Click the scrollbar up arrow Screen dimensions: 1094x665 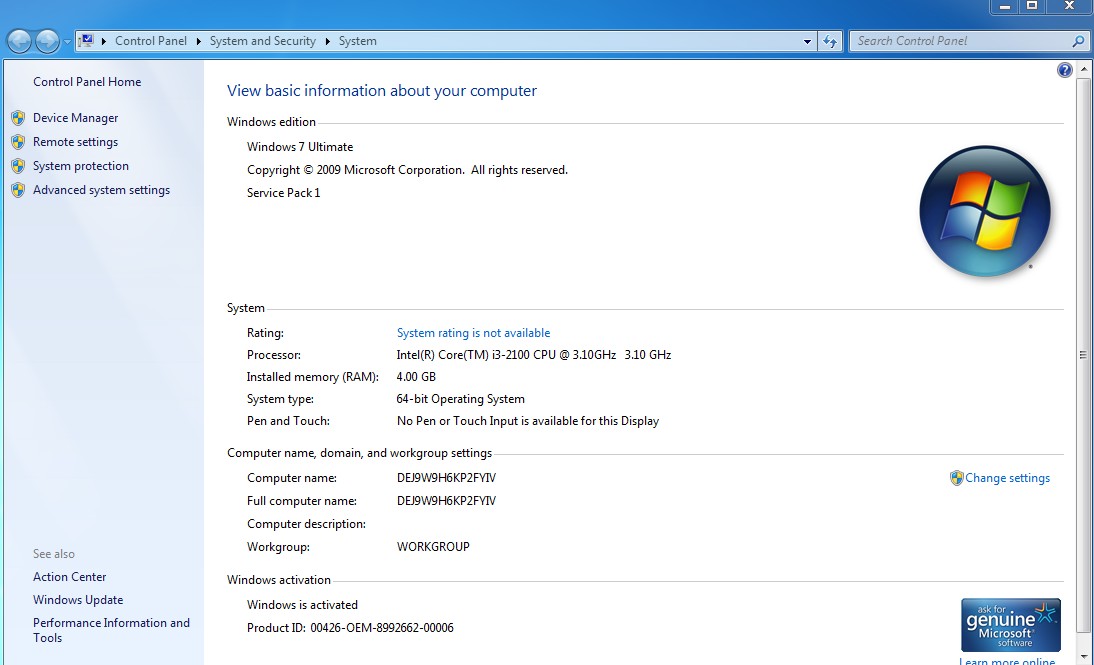coord(1083,69)
